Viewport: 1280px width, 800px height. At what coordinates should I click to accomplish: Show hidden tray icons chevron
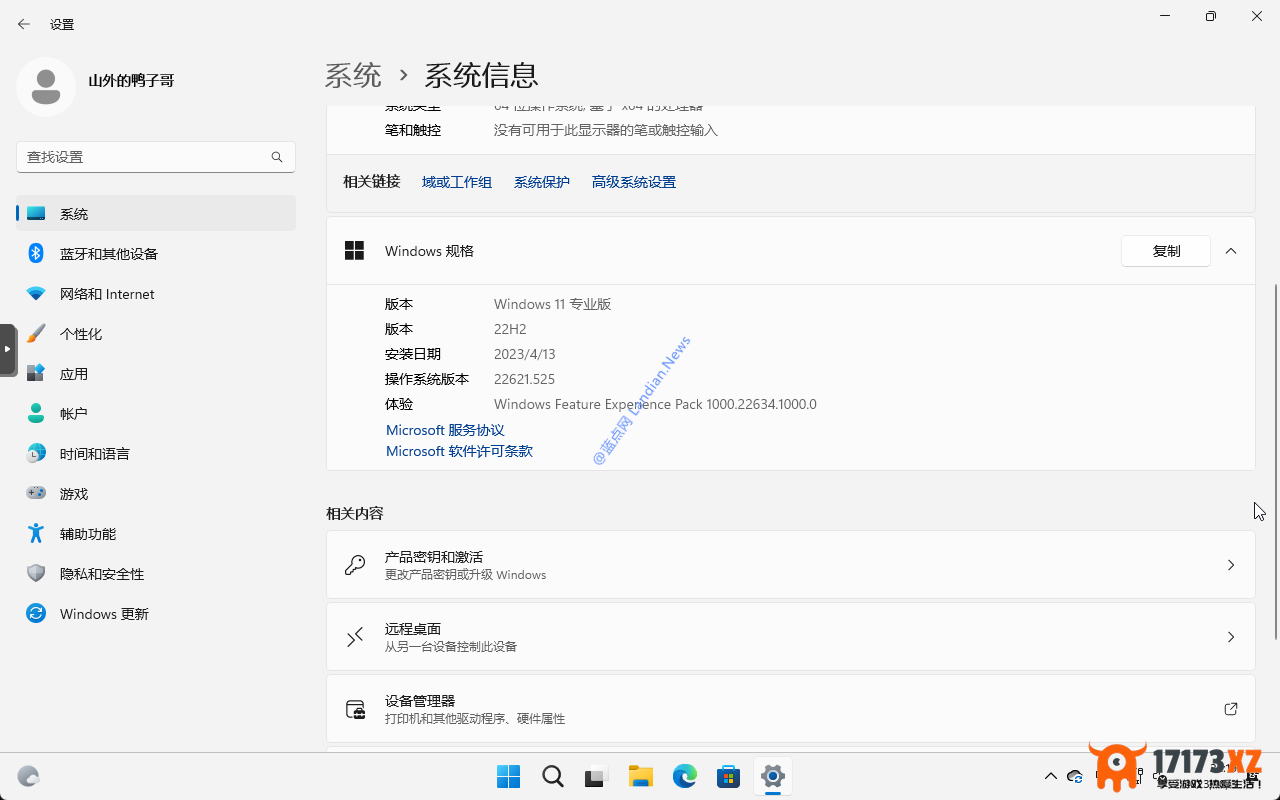pos(1050,776)
